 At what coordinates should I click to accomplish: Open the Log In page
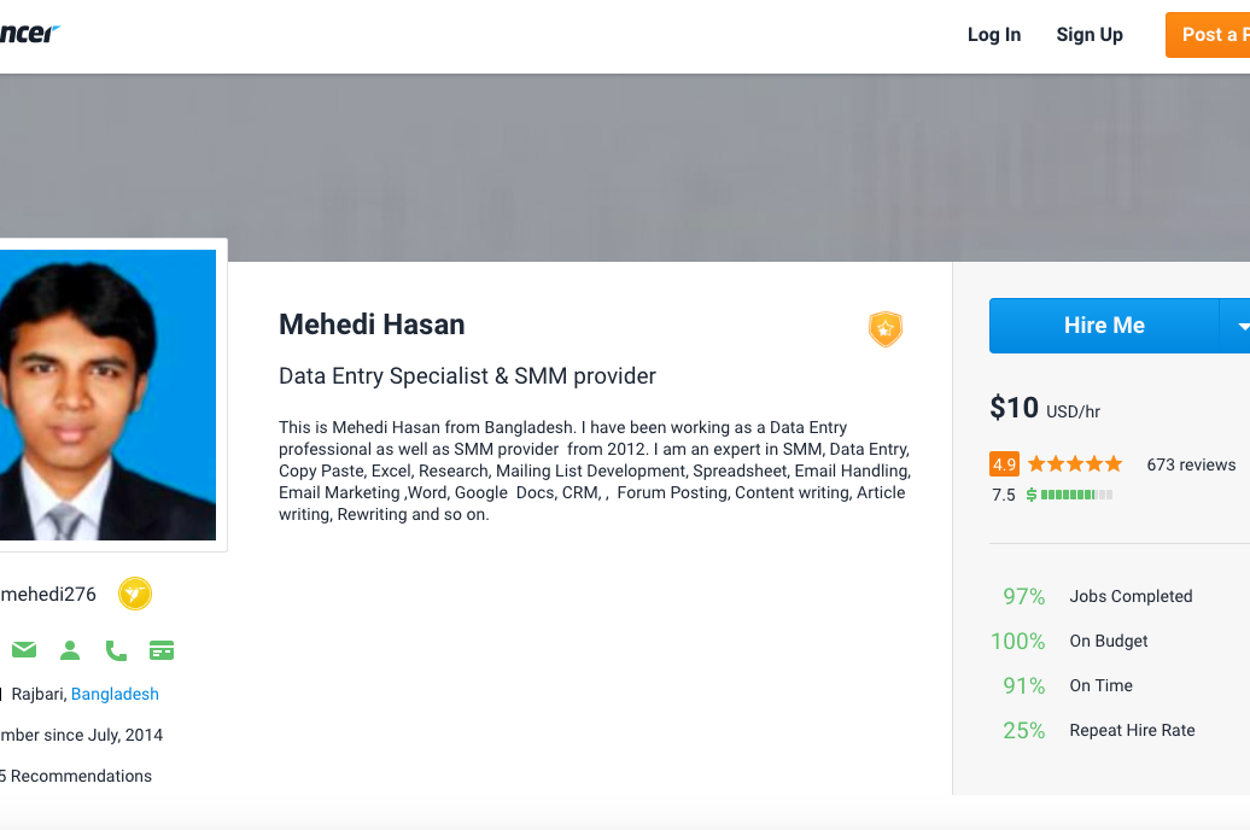point(994,35)
